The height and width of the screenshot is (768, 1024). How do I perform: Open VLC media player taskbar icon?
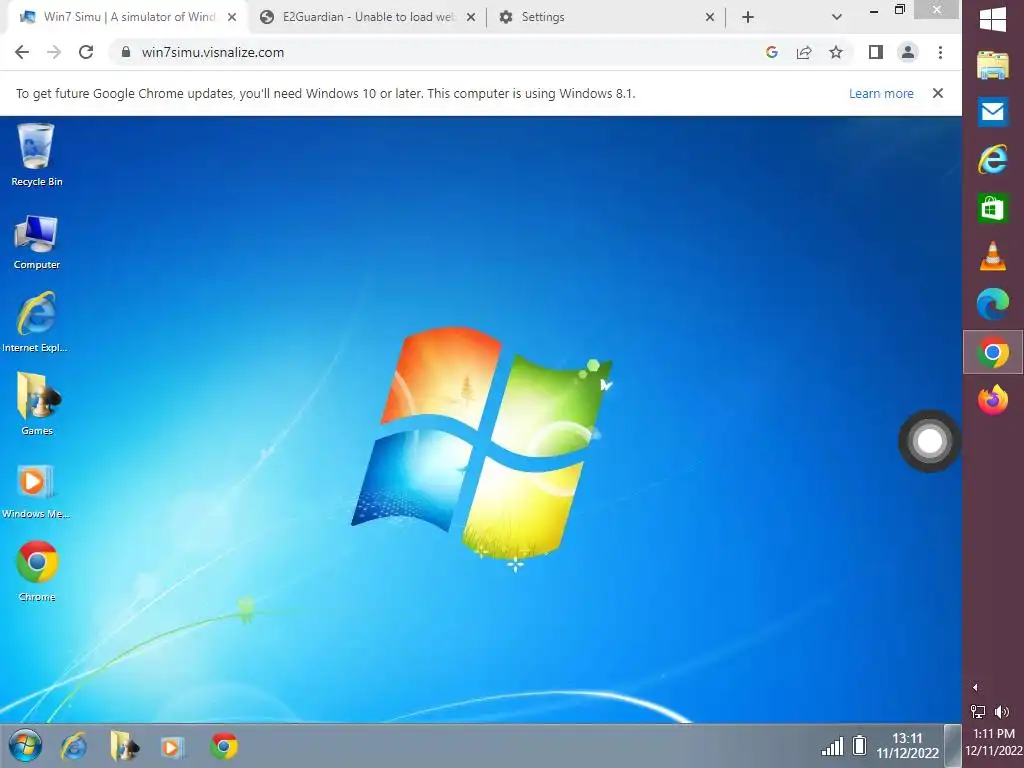click(x=993, y=255)
